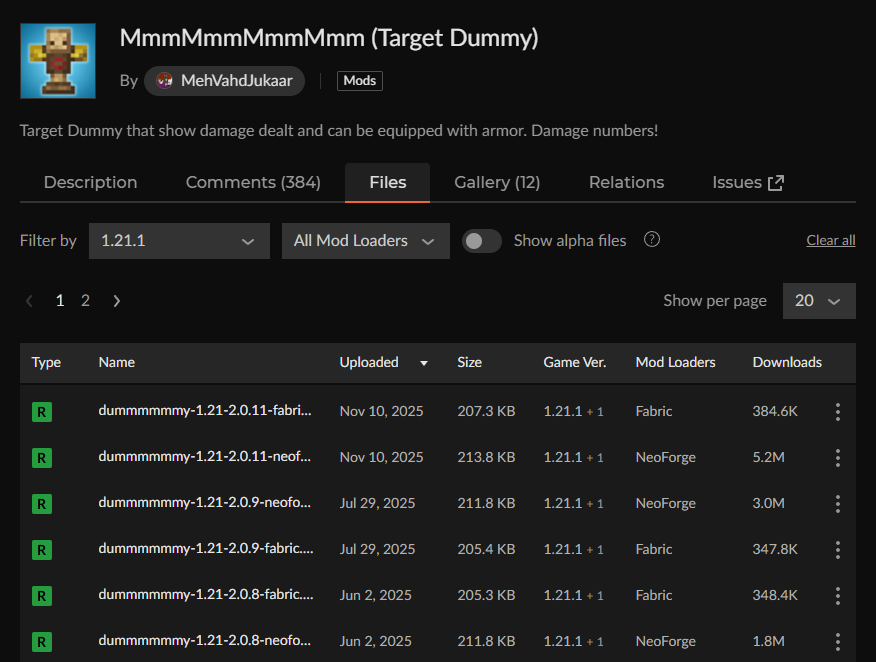Image resolution: width=876 pixels, height=662 pixels.
Task: Open the 1.21.1 game version filter dropdown
Action: (179, 241)
